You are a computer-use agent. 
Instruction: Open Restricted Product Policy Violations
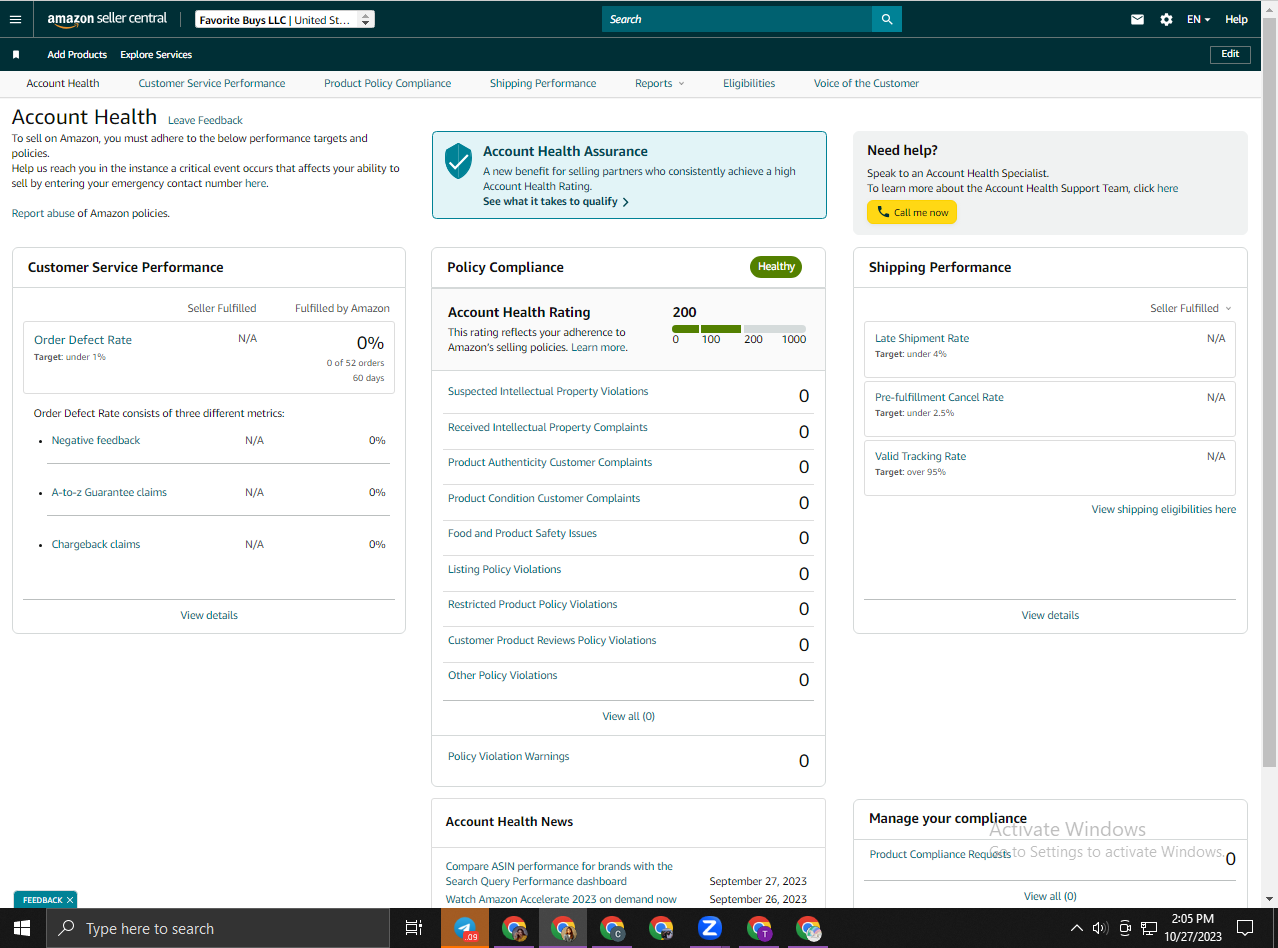(x=533, y=605)
